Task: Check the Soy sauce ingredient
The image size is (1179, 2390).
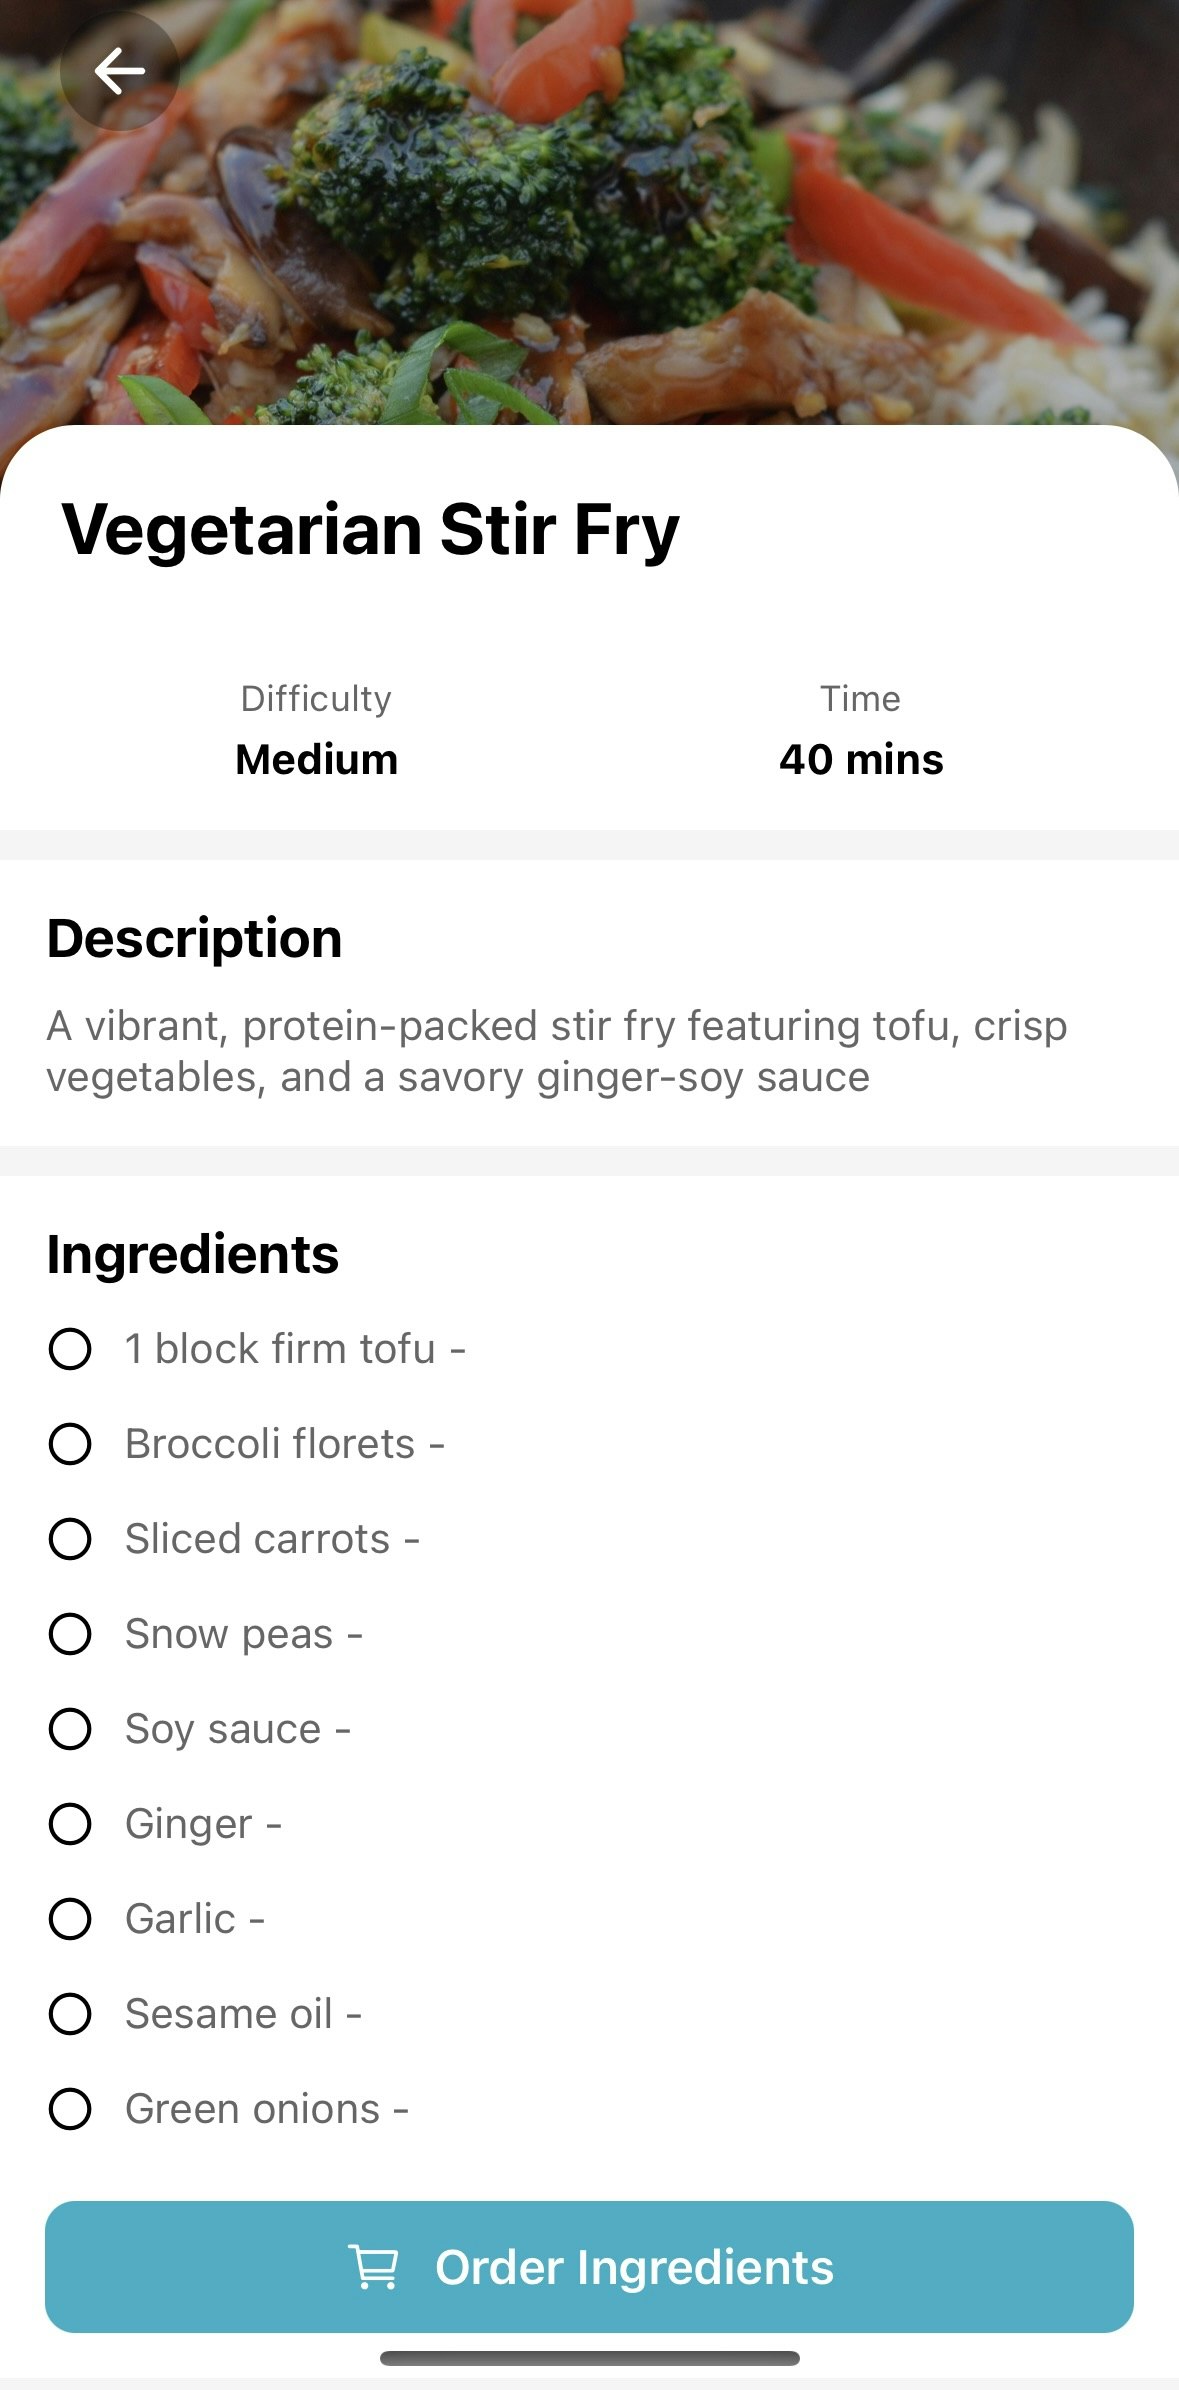Action: [x=70, y=1729]
